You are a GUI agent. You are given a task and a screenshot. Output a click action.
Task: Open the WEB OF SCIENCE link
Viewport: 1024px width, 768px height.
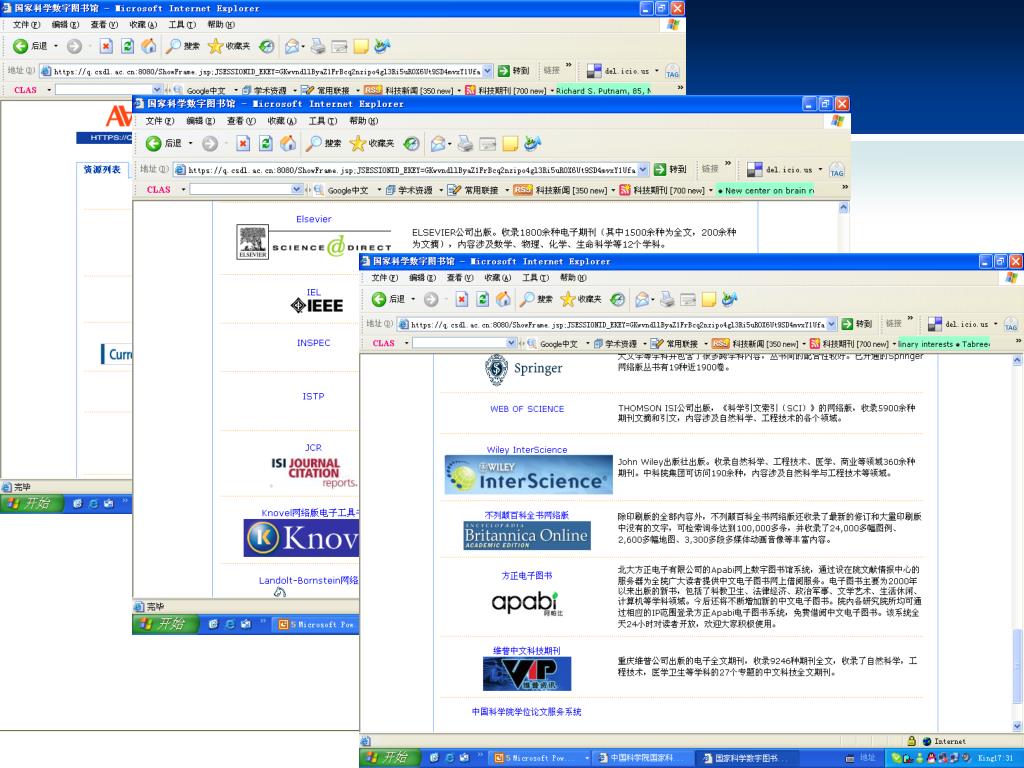click(527, 409)
